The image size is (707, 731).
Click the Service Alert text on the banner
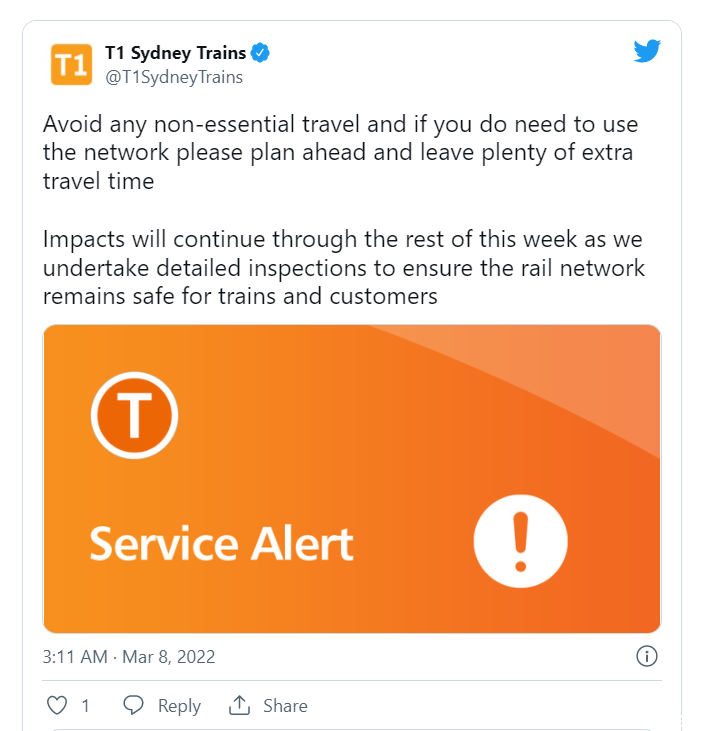(x=221, y=543)
